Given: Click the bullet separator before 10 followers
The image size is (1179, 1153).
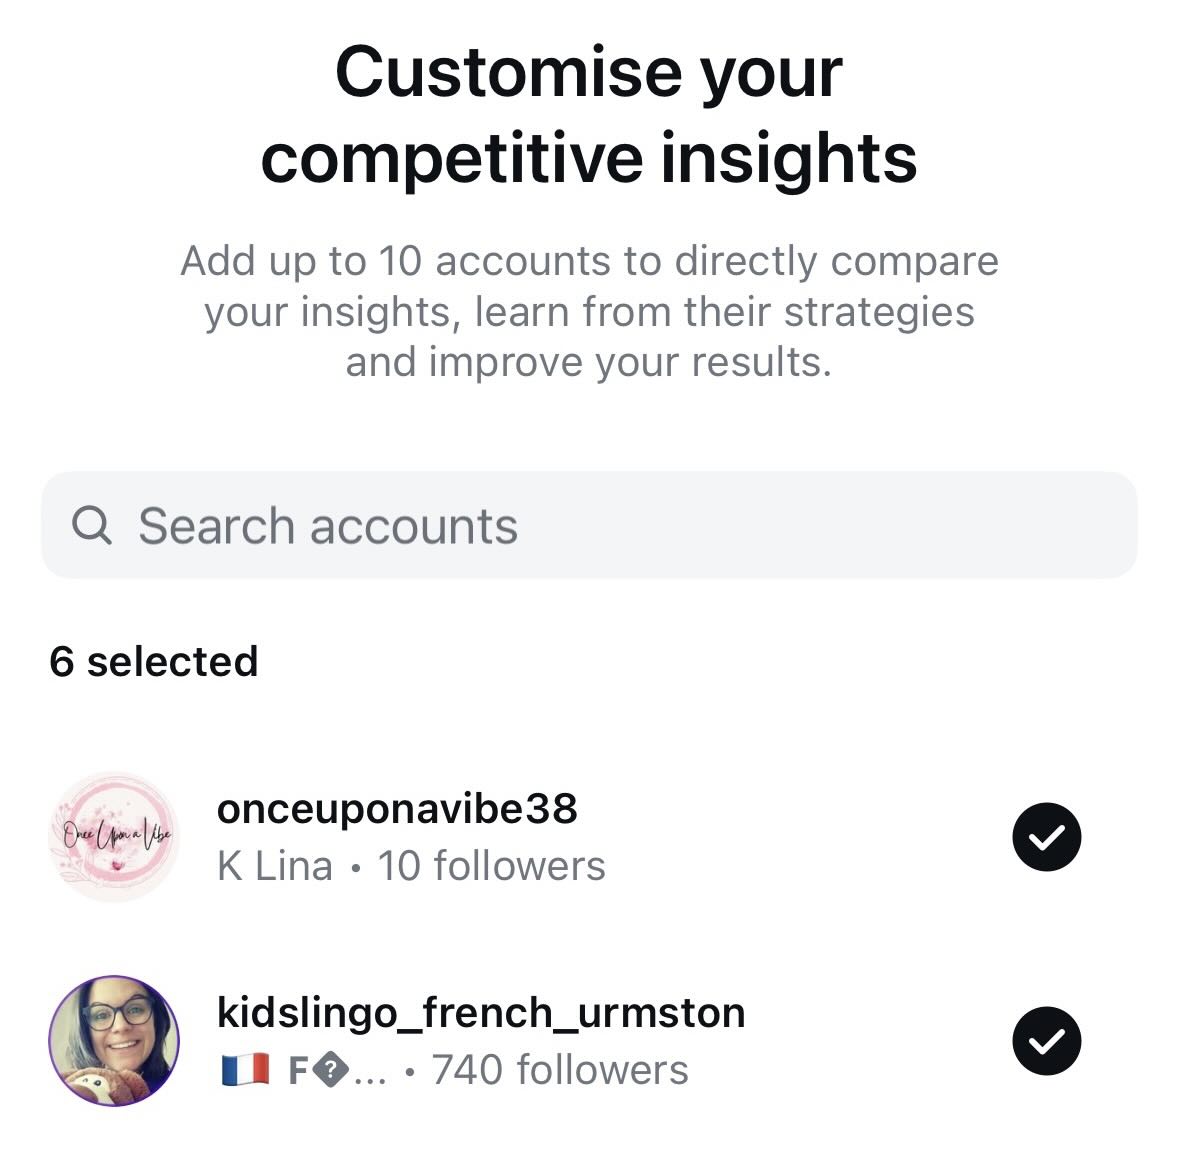Looking at the screenshot, I should [358, 866].
